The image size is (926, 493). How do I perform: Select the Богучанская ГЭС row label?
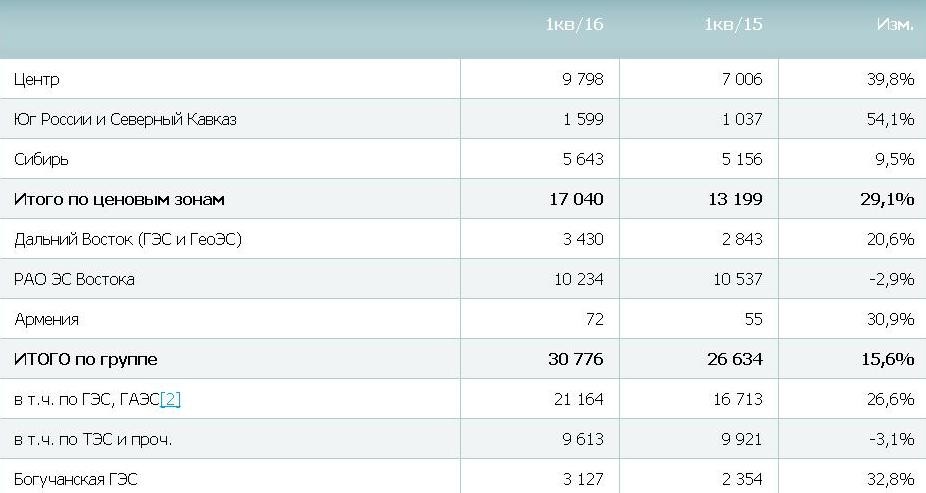click(75, 479)
